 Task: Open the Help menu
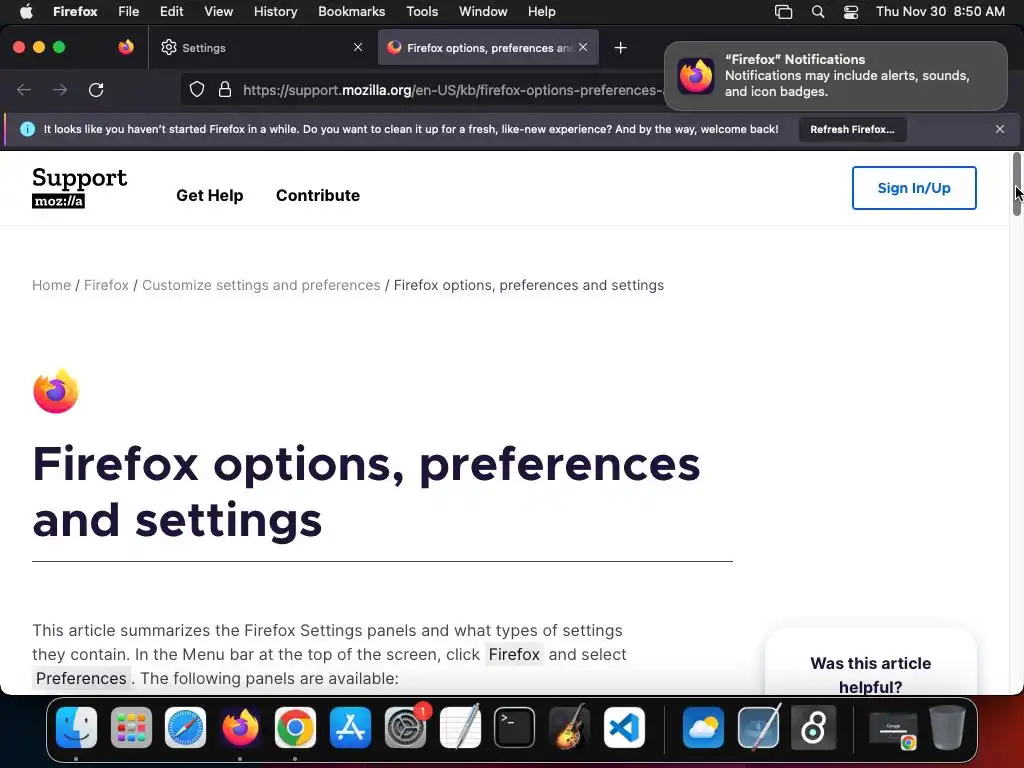[x=541, y=11]
